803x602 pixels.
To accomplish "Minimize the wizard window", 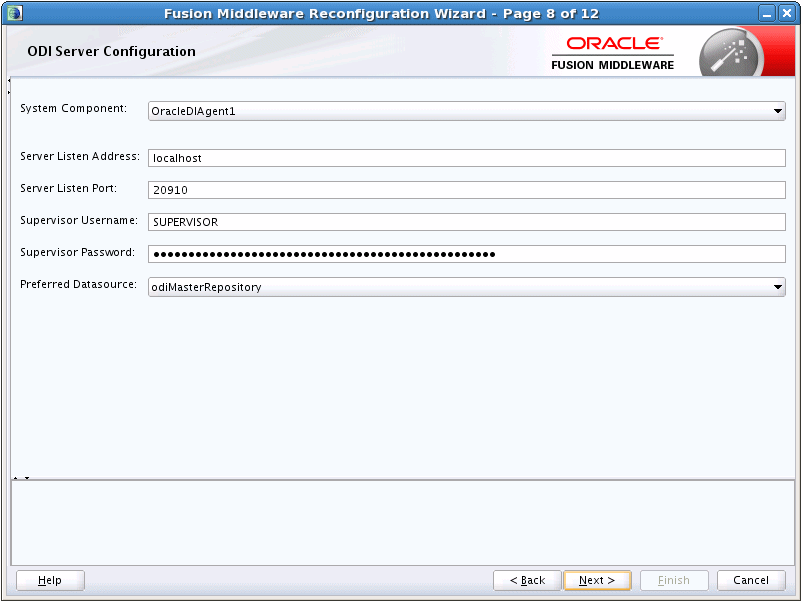I will (767, 13).
